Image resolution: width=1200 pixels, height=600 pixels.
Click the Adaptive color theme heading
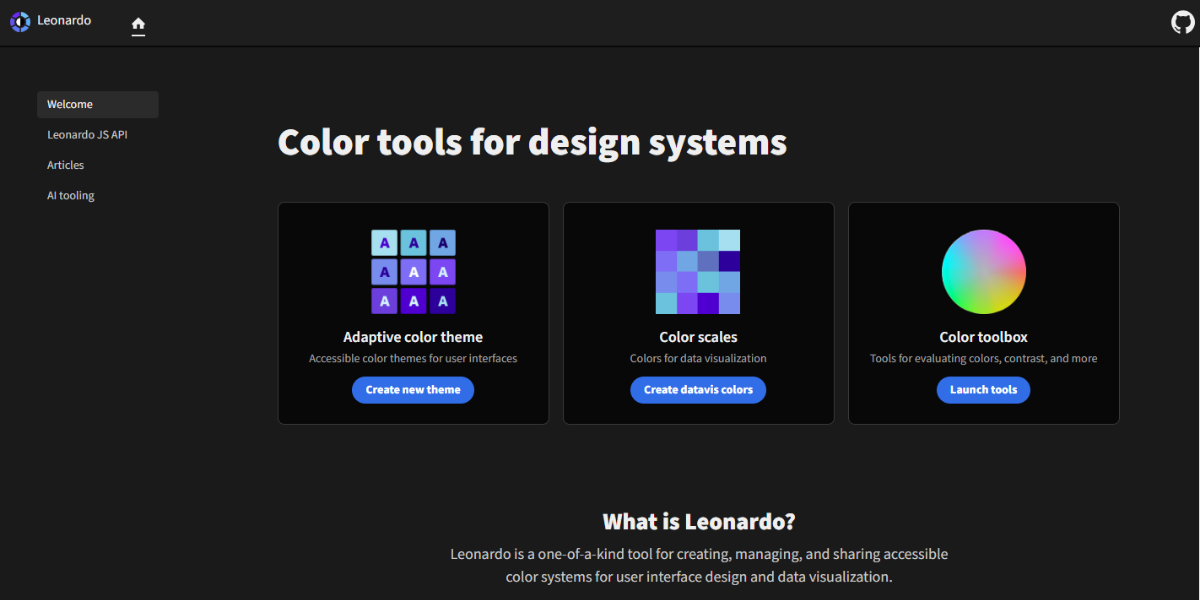[x=413, y=337]
